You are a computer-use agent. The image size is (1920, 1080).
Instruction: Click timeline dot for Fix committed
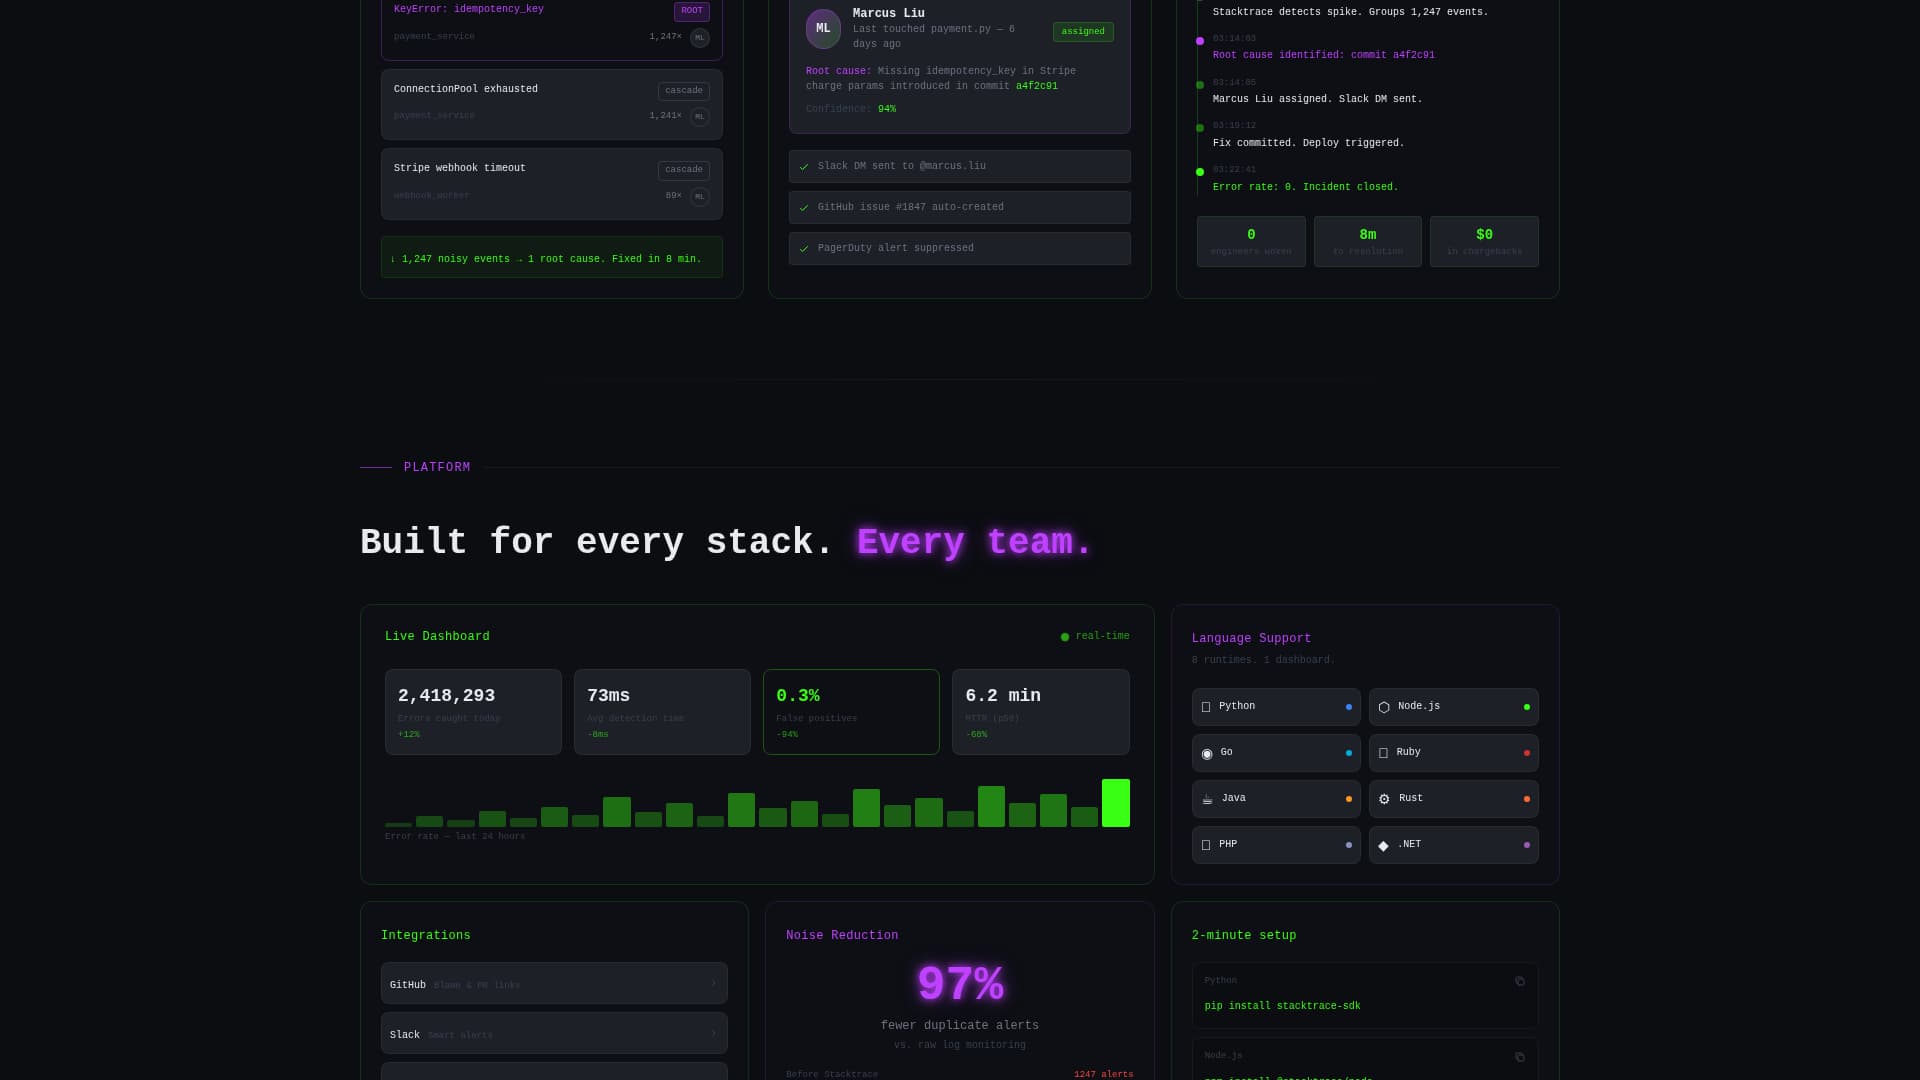(1200, 128)
